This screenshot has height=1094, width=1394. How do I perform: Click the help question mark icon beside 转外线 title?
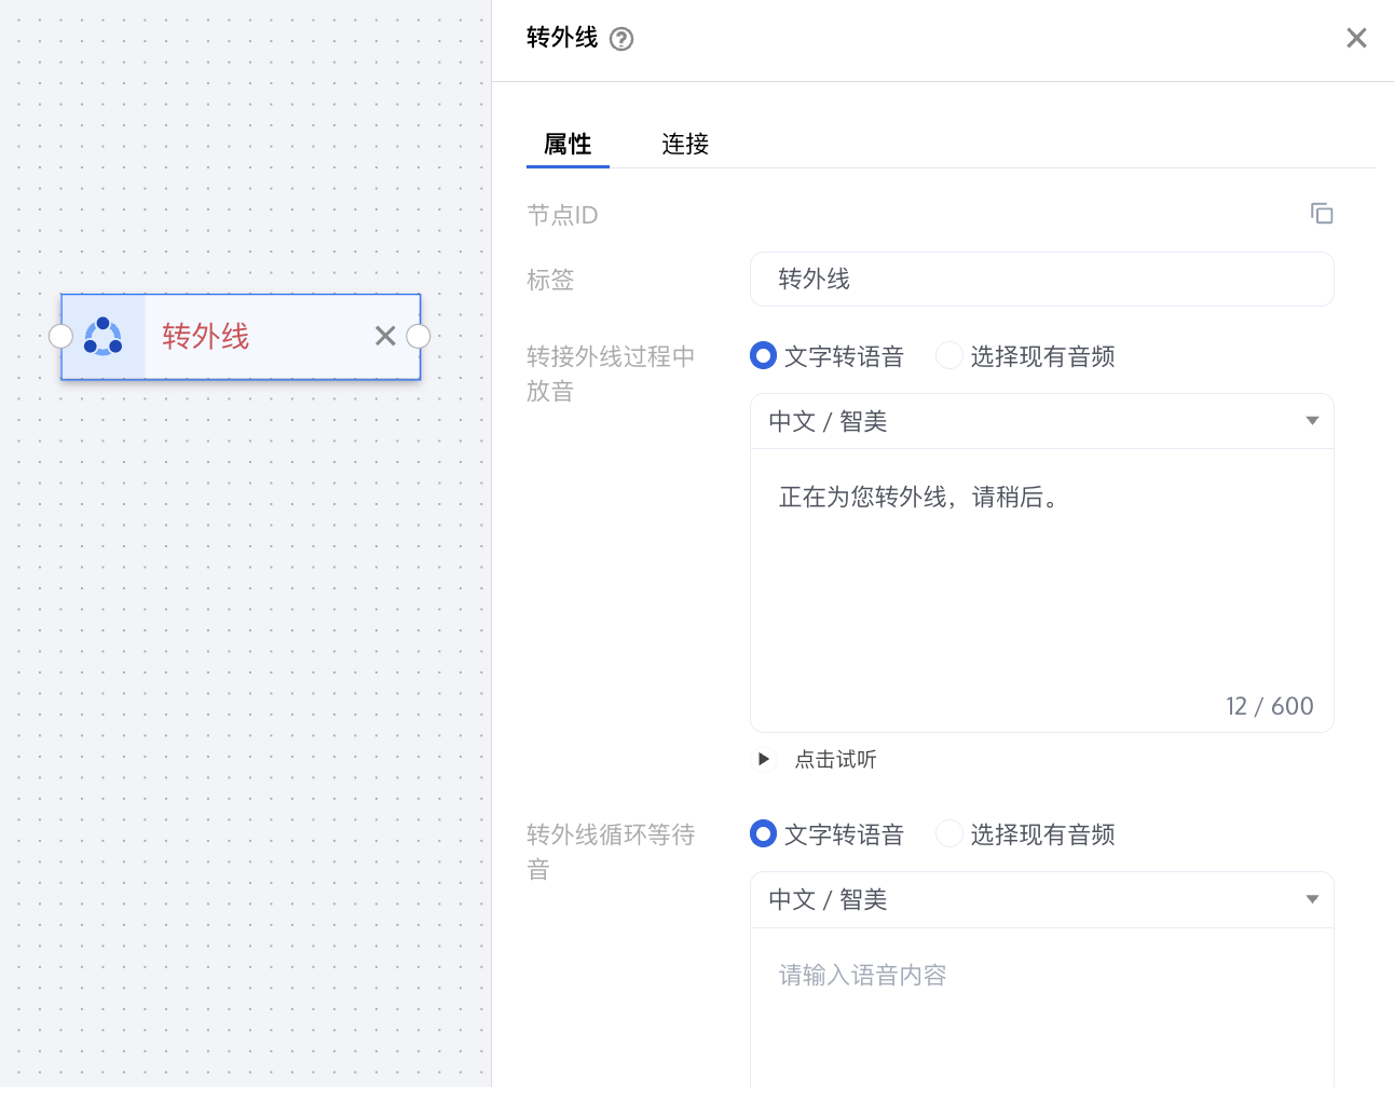[621, 39]
